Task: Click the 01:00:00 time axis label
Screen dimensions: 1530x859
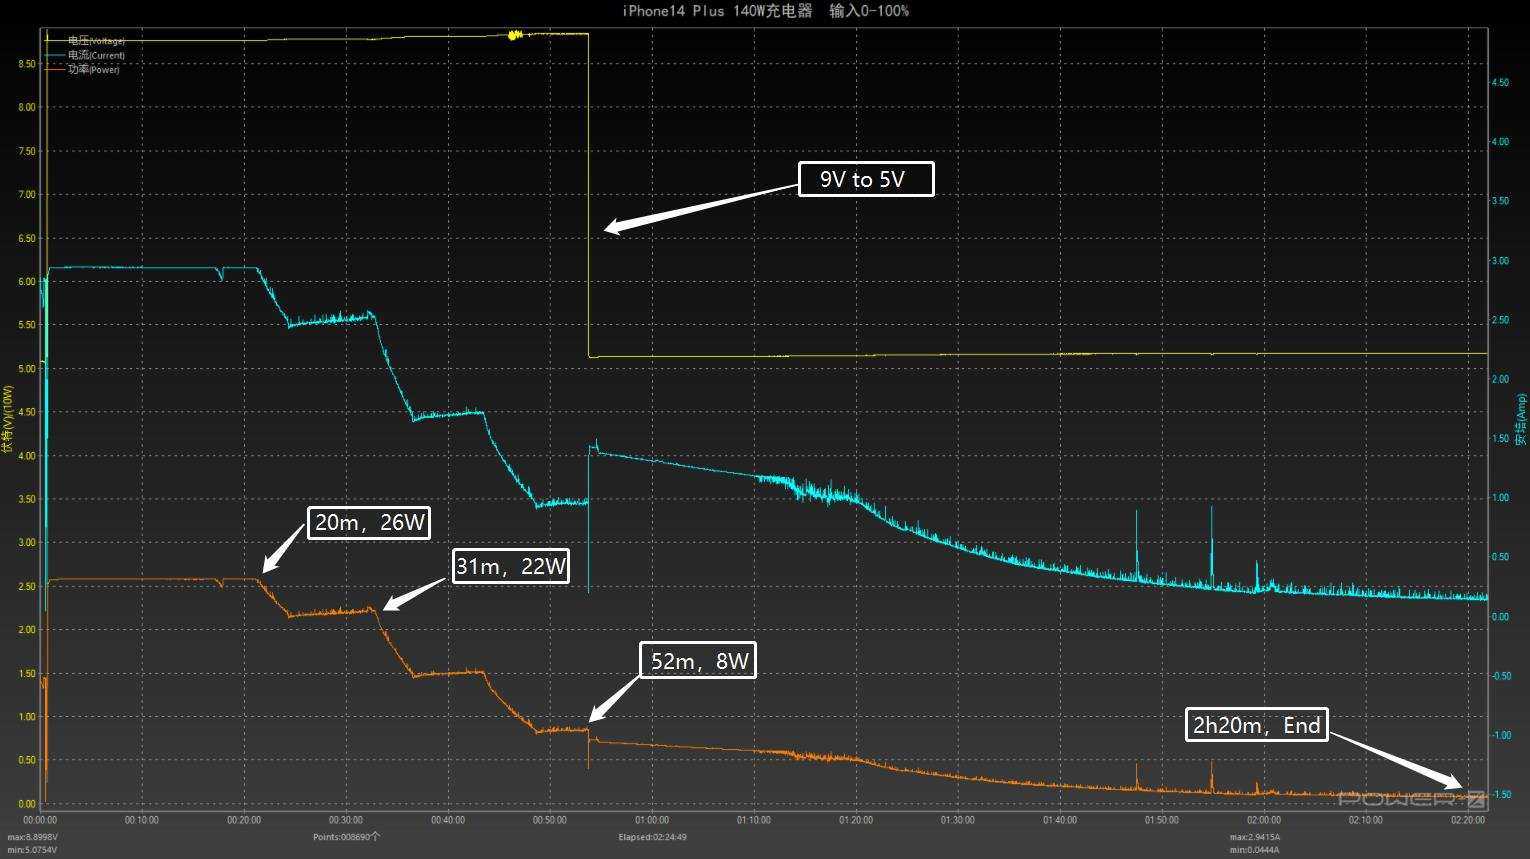Action: point(652,820)
